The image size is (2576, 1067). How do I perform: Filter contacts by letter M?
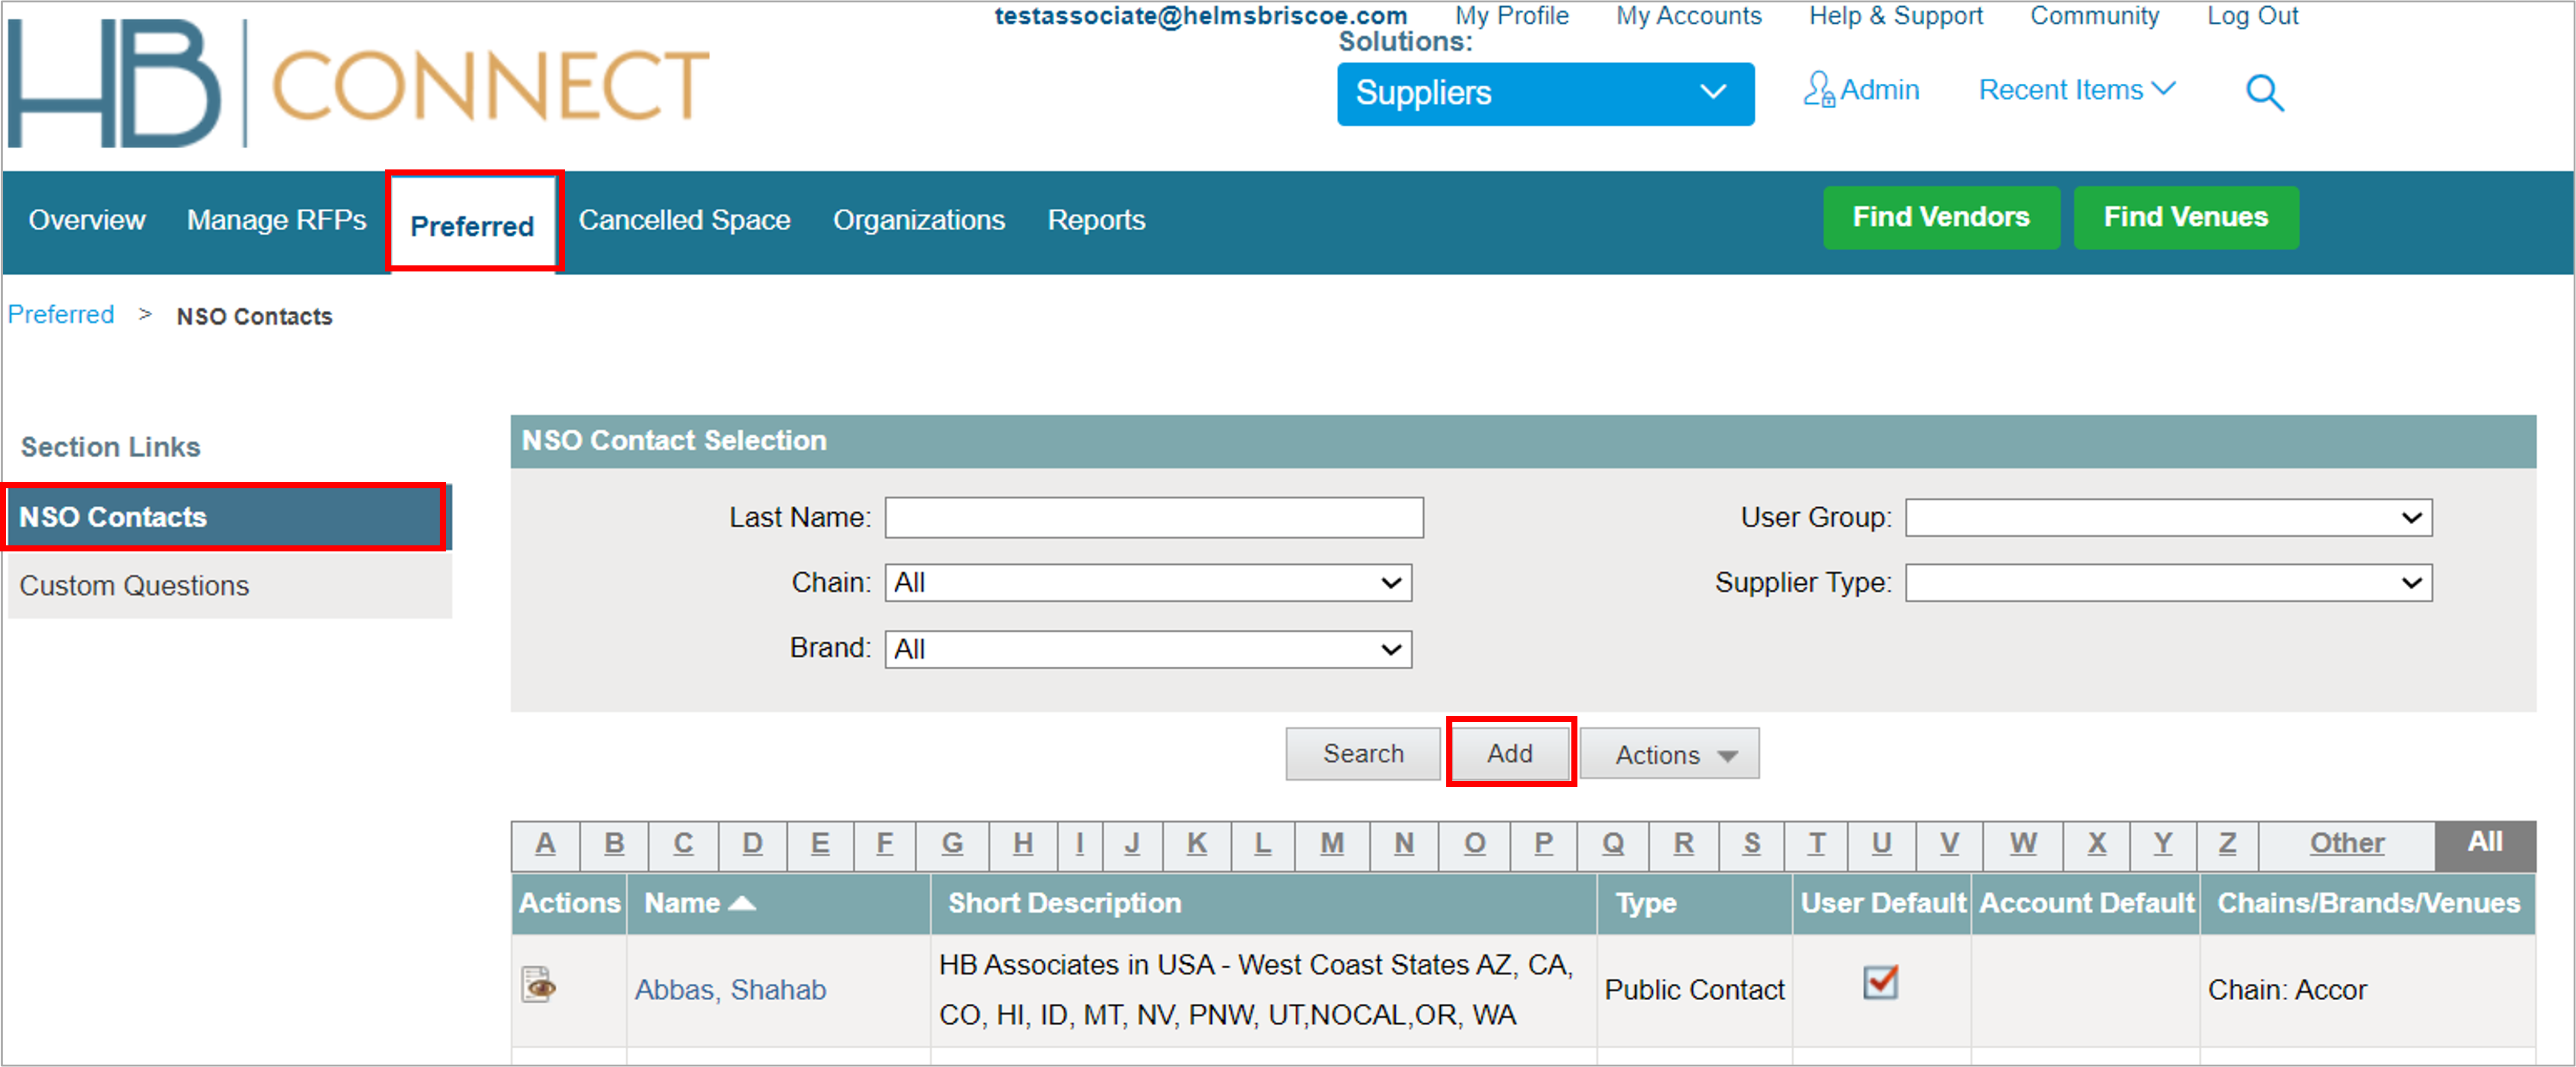pos(1331,843)
